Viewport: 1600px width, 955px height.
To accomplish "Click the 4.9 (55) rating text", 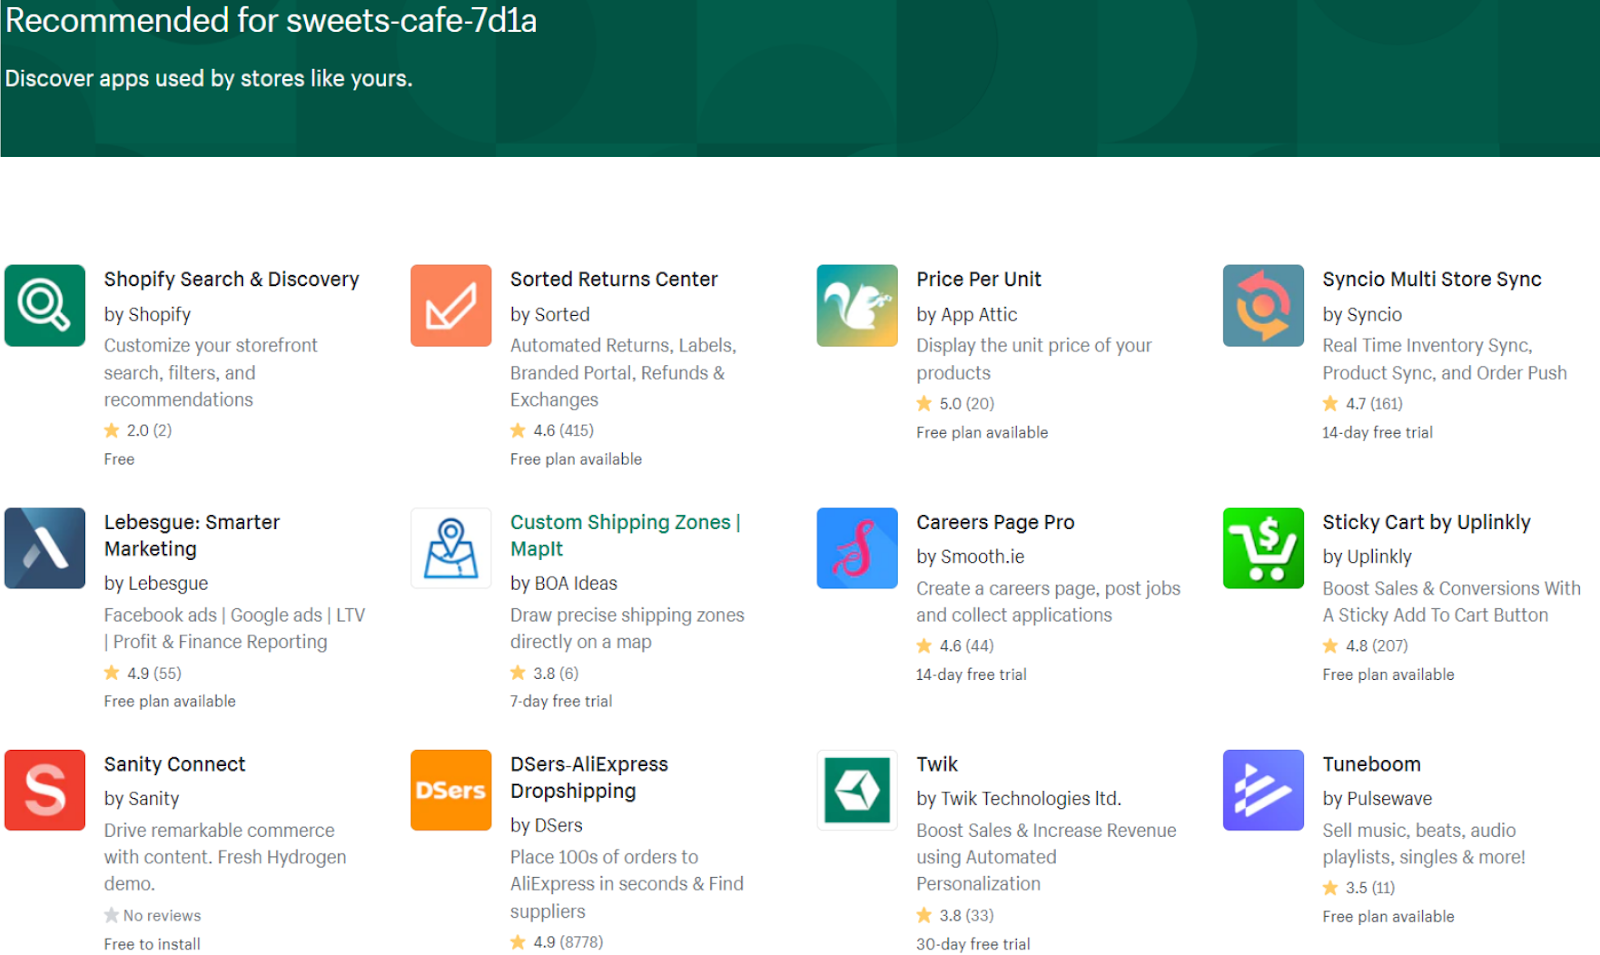I will point(143,673).
